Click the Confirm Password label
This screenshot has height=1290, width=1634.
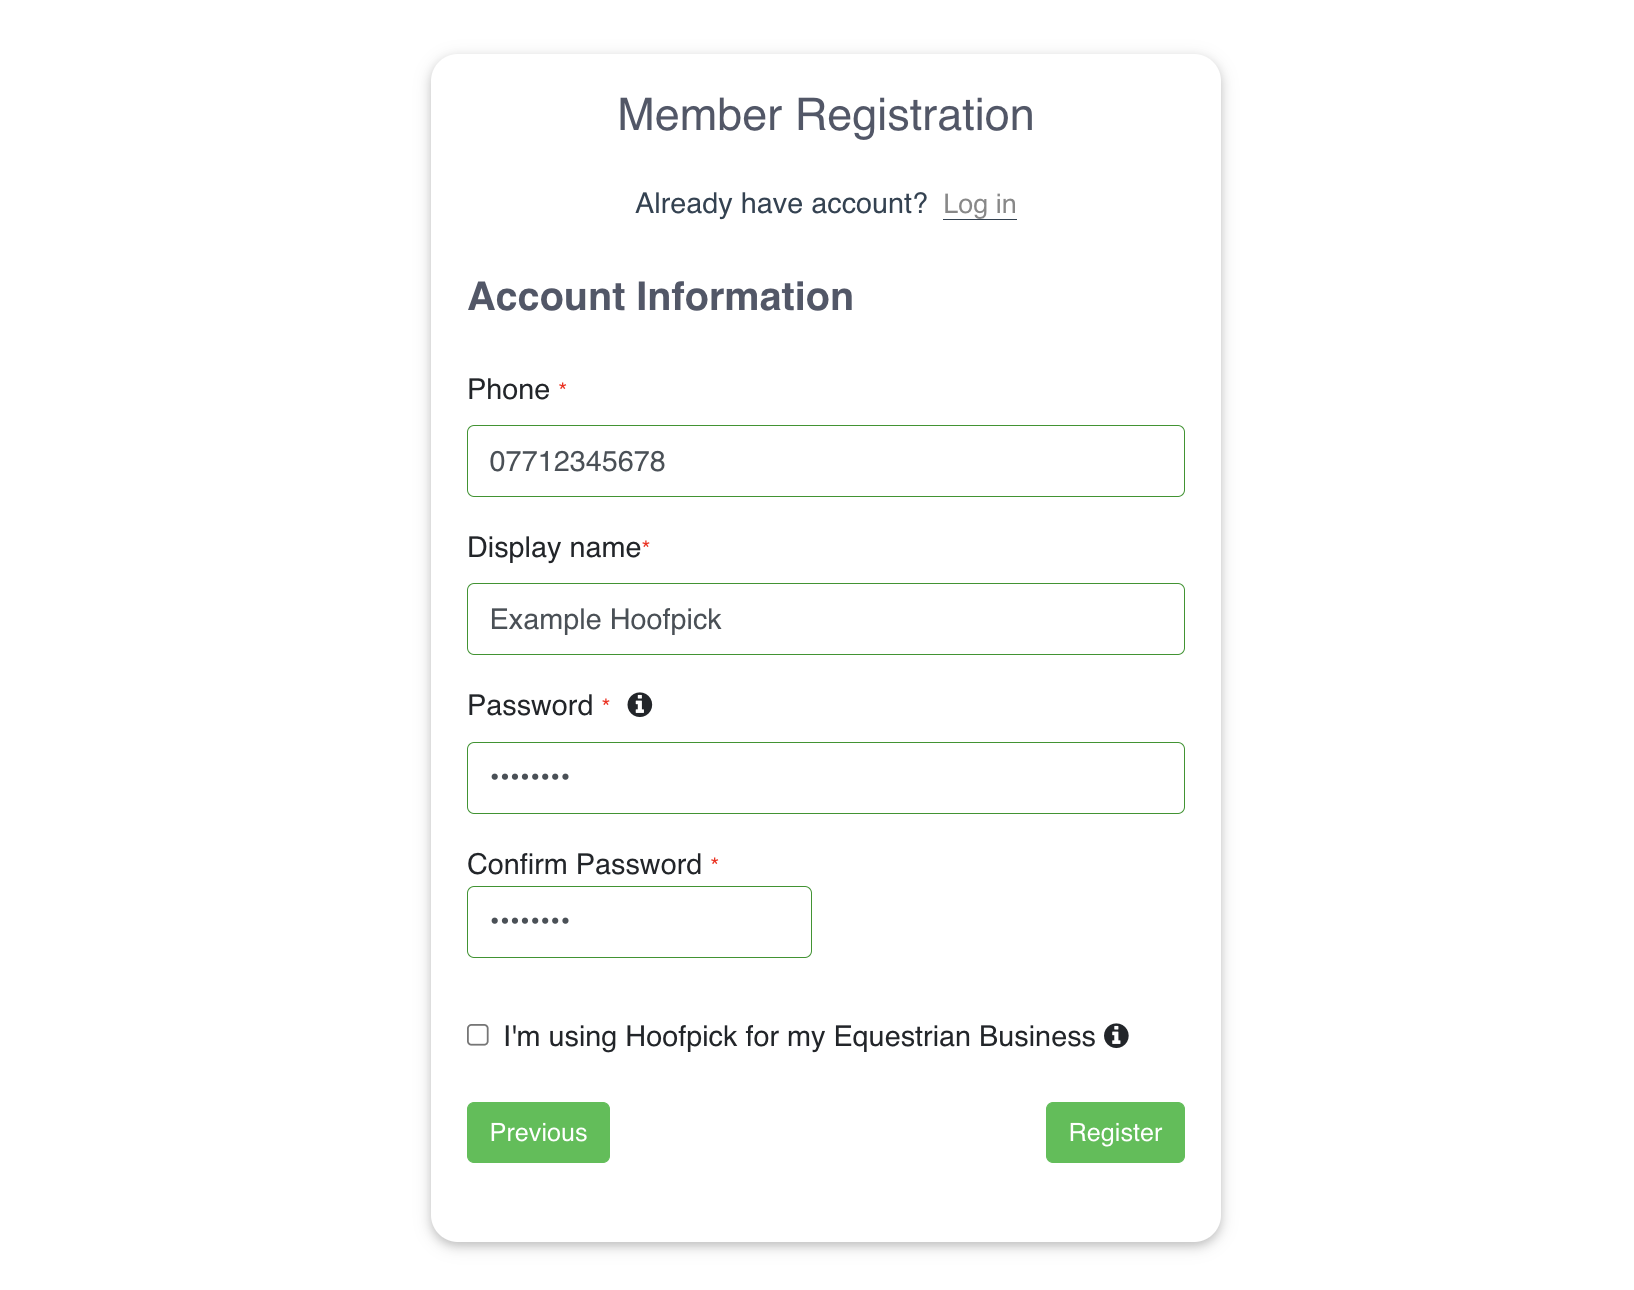coord(585,864)
